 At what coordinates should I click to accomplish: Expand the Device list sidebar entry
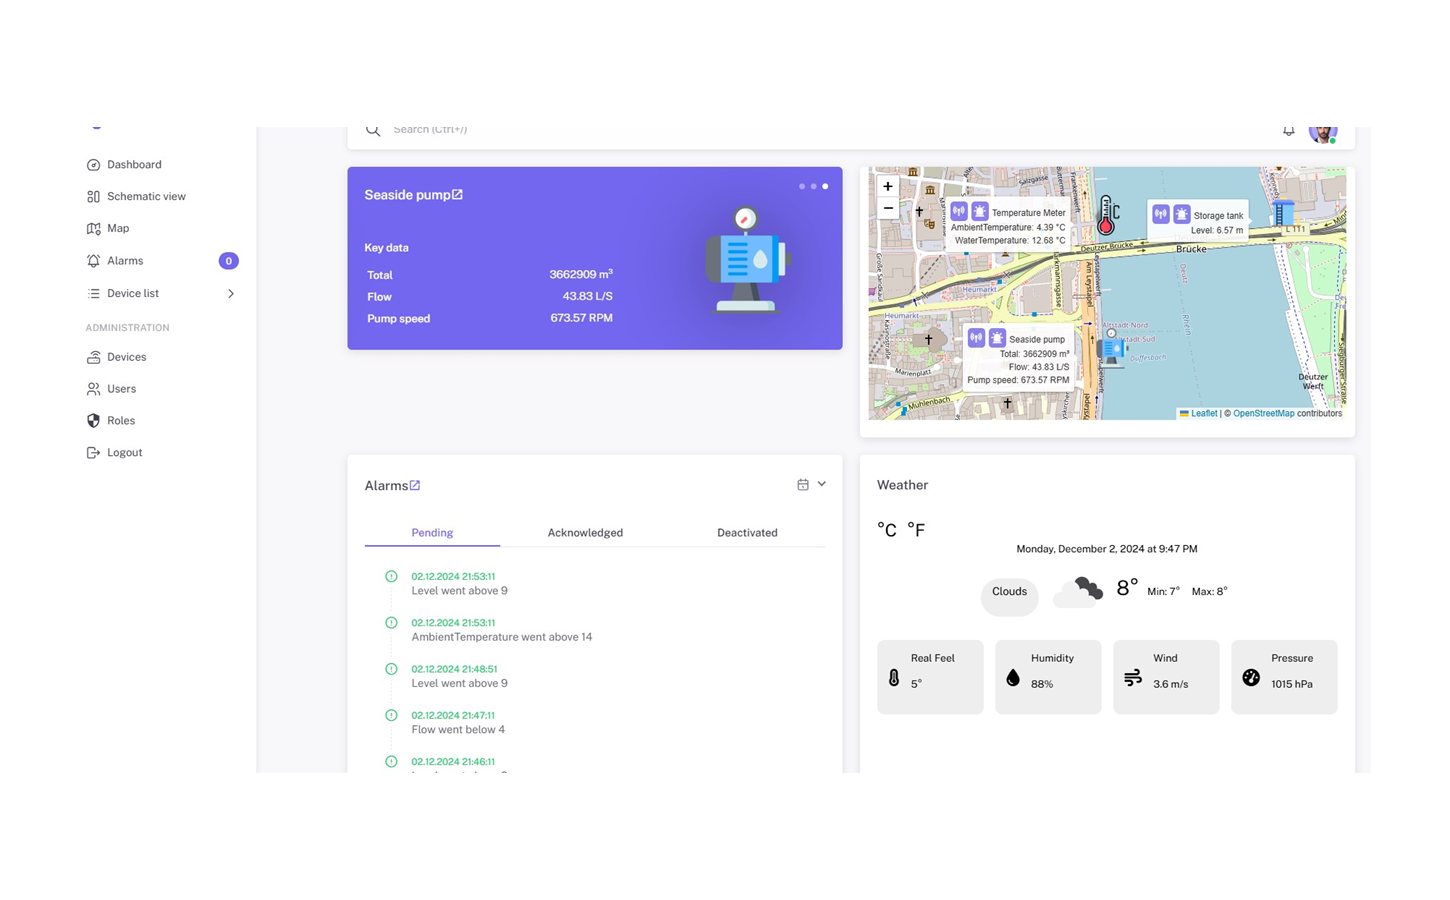point(231,293)
